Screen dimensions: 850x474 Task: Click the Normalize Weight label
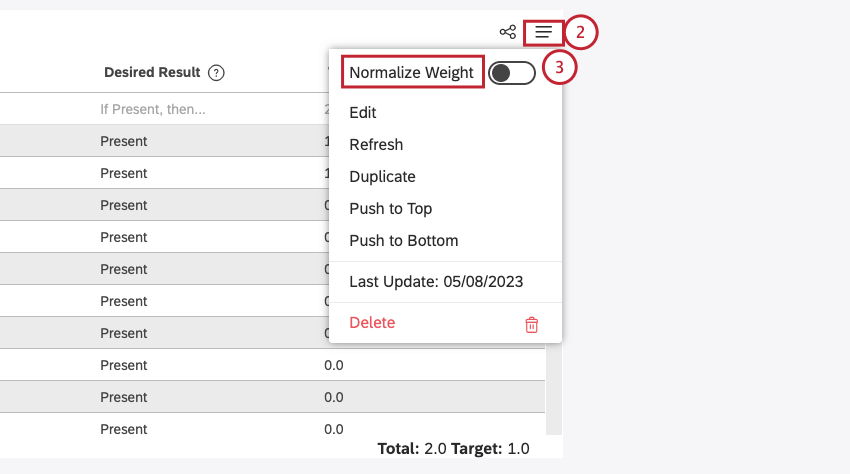point(411,73)
